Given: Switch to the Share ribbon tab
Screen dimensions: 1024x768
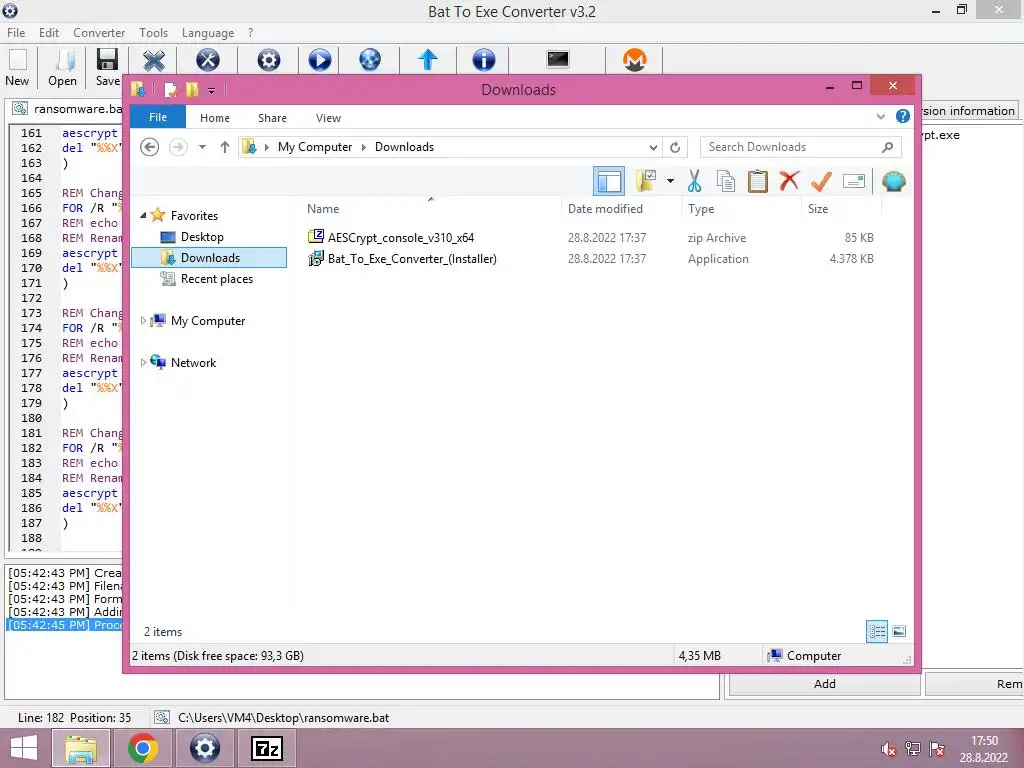Looking at the screenshot, I should click(272, 118).
